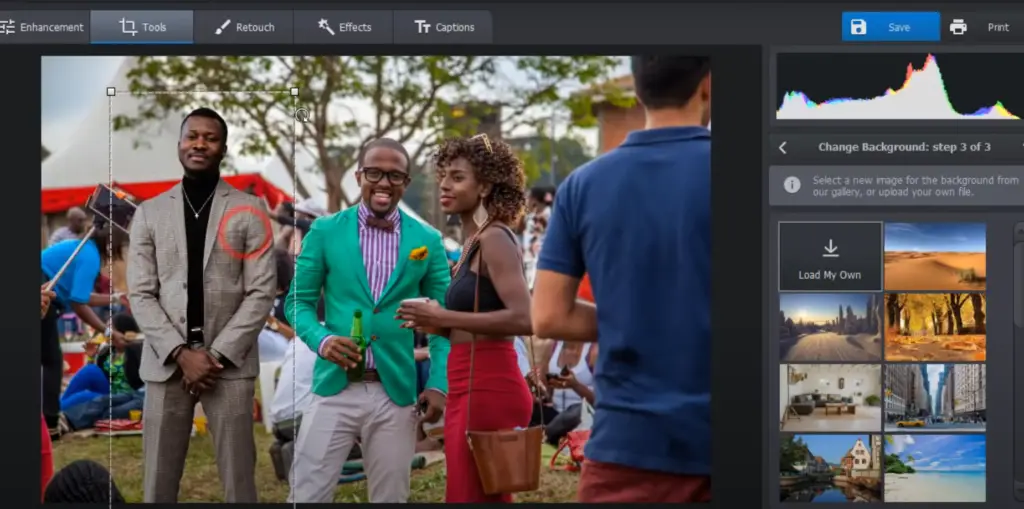Switch to the Tools tab

142,27
